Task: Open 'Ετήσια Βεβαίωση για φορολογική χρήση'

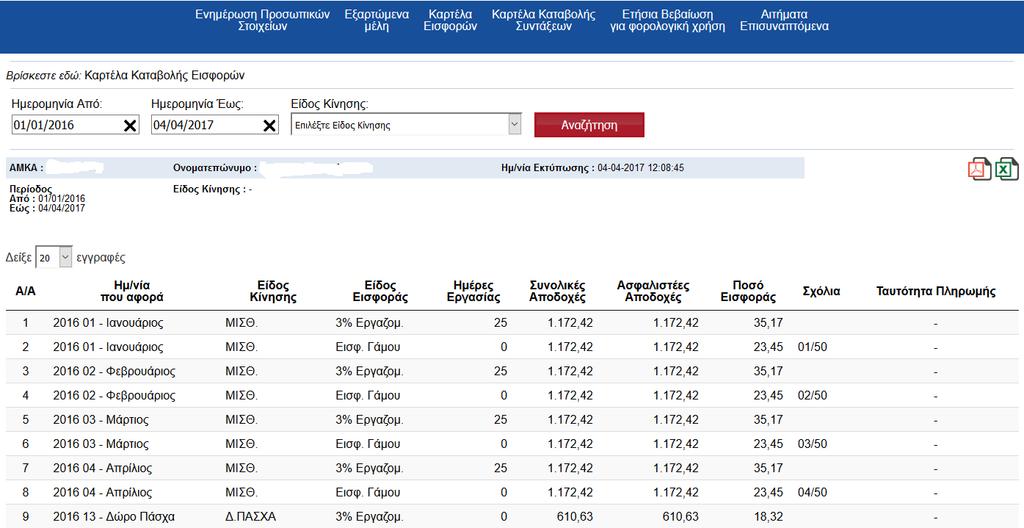Action: tap(667, 20)
